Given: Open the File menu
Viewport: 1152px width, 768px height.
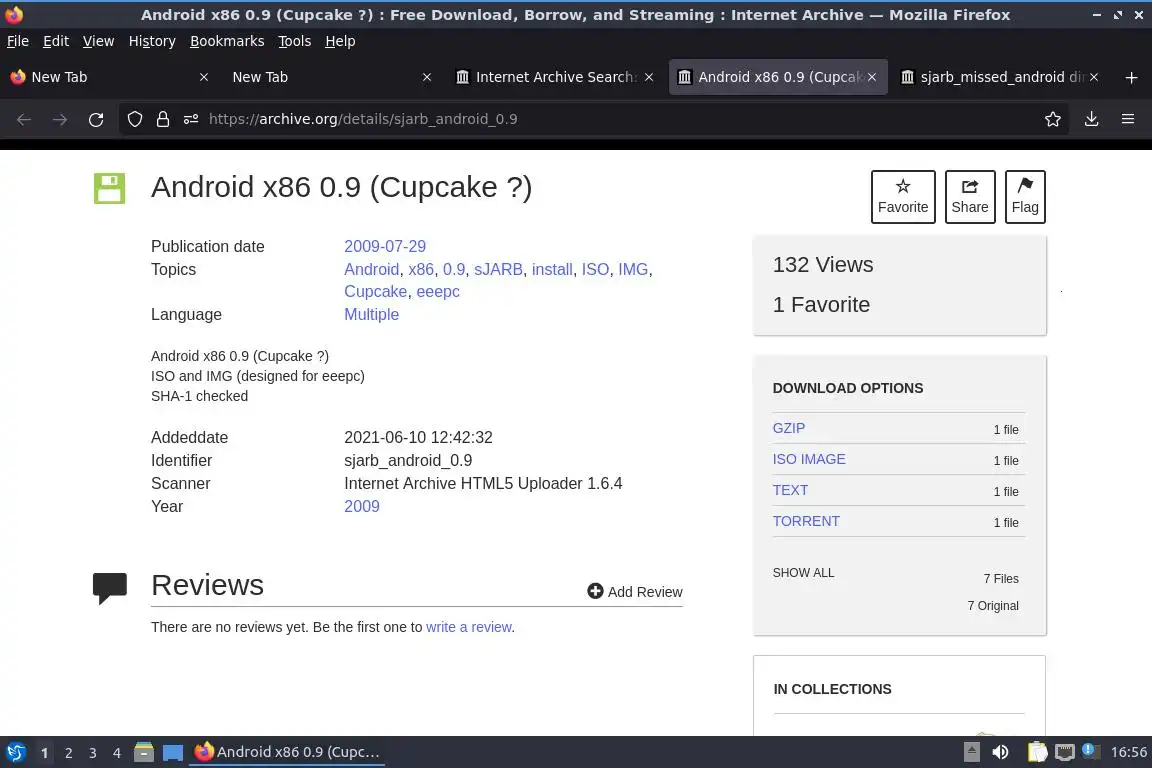Looking at the screenshot, I should click(x=18, y=41).
